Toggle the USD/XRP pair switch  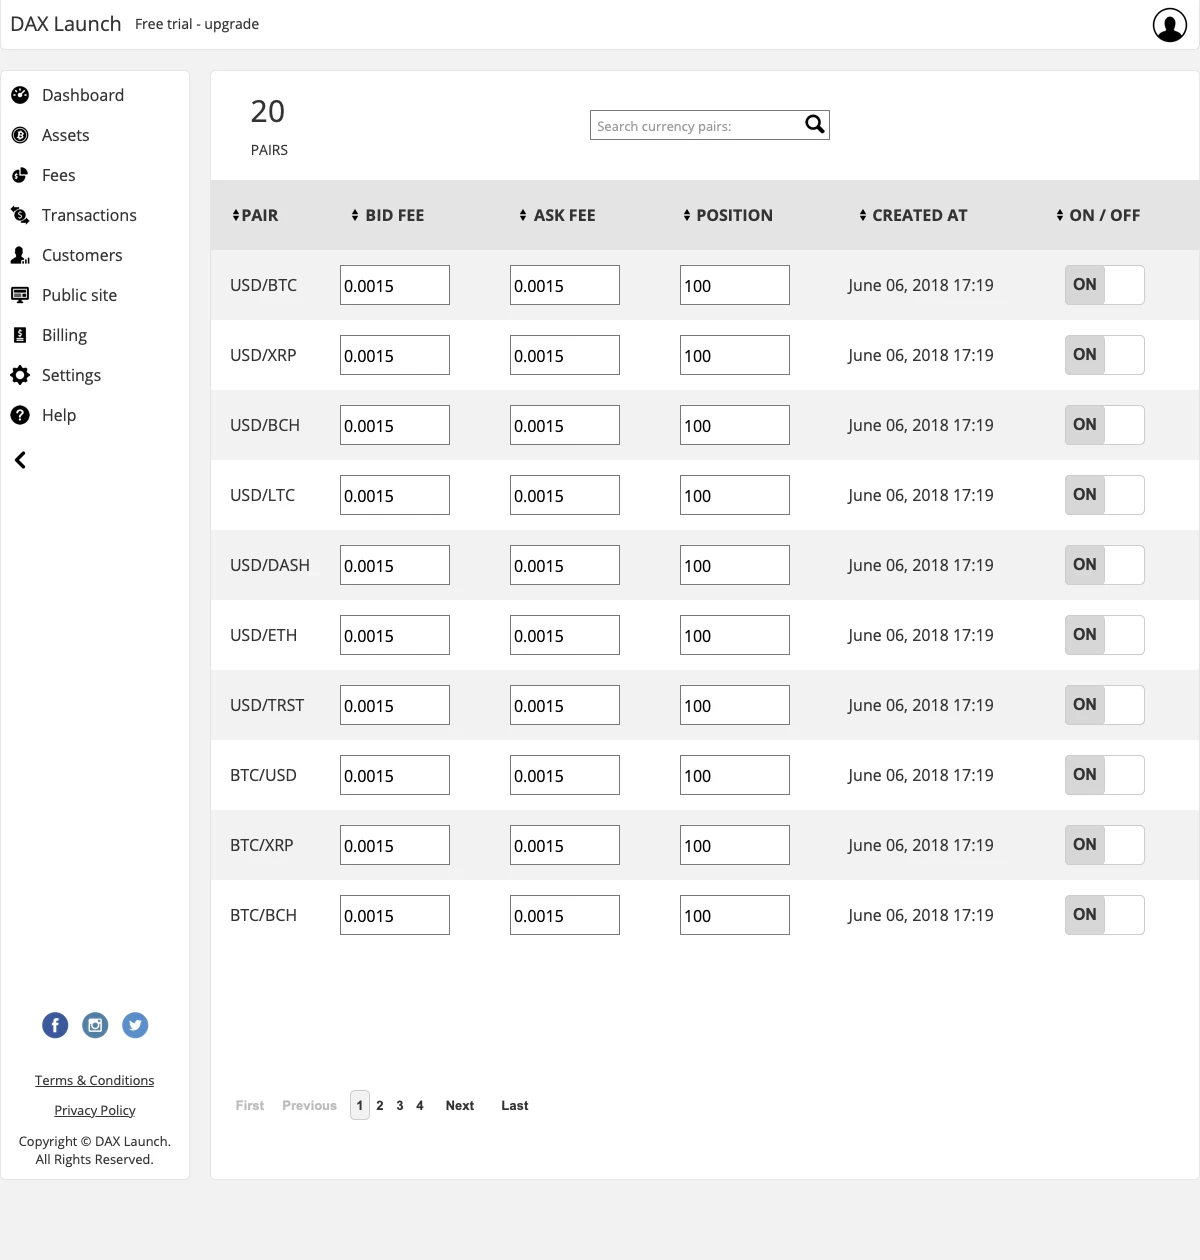(1105, 355)
